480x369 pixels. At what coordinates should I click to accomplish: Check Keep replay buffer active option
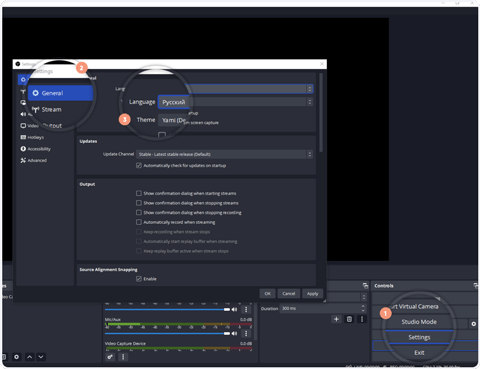139,251
